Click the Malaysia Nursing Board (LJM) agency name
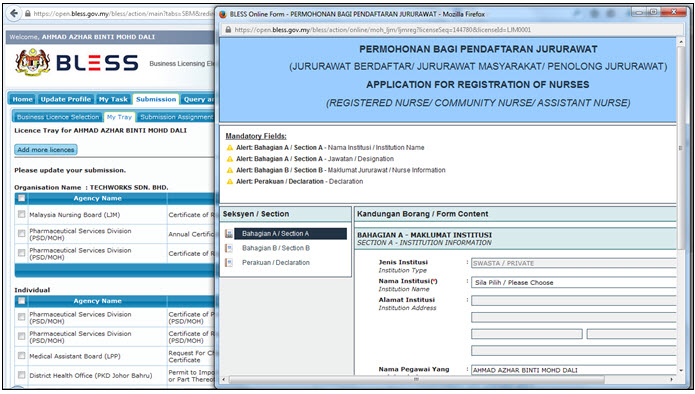 coord(74,215)
